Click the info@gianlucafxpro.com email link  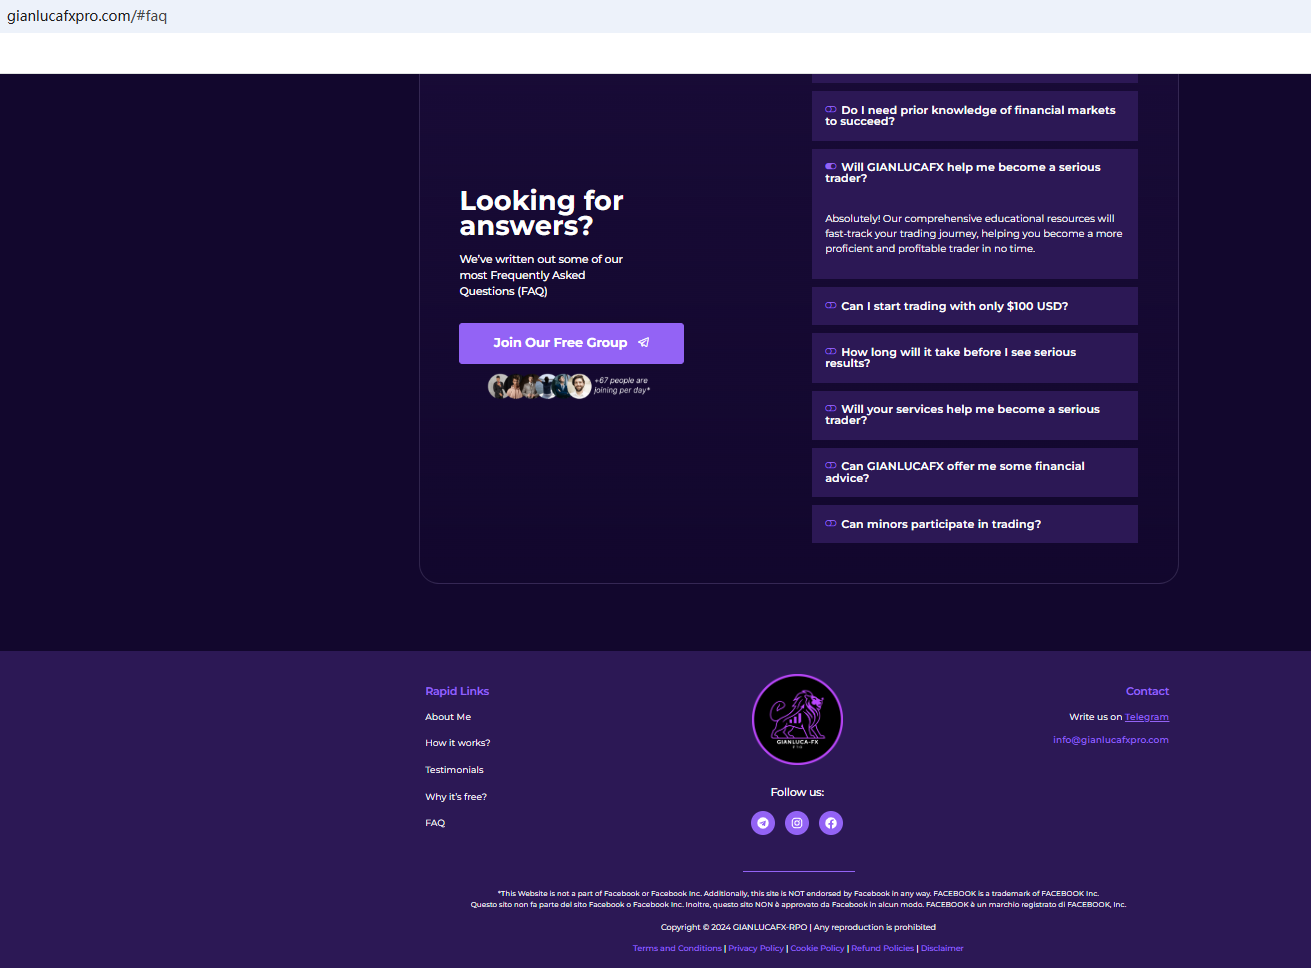point(1111,740)
